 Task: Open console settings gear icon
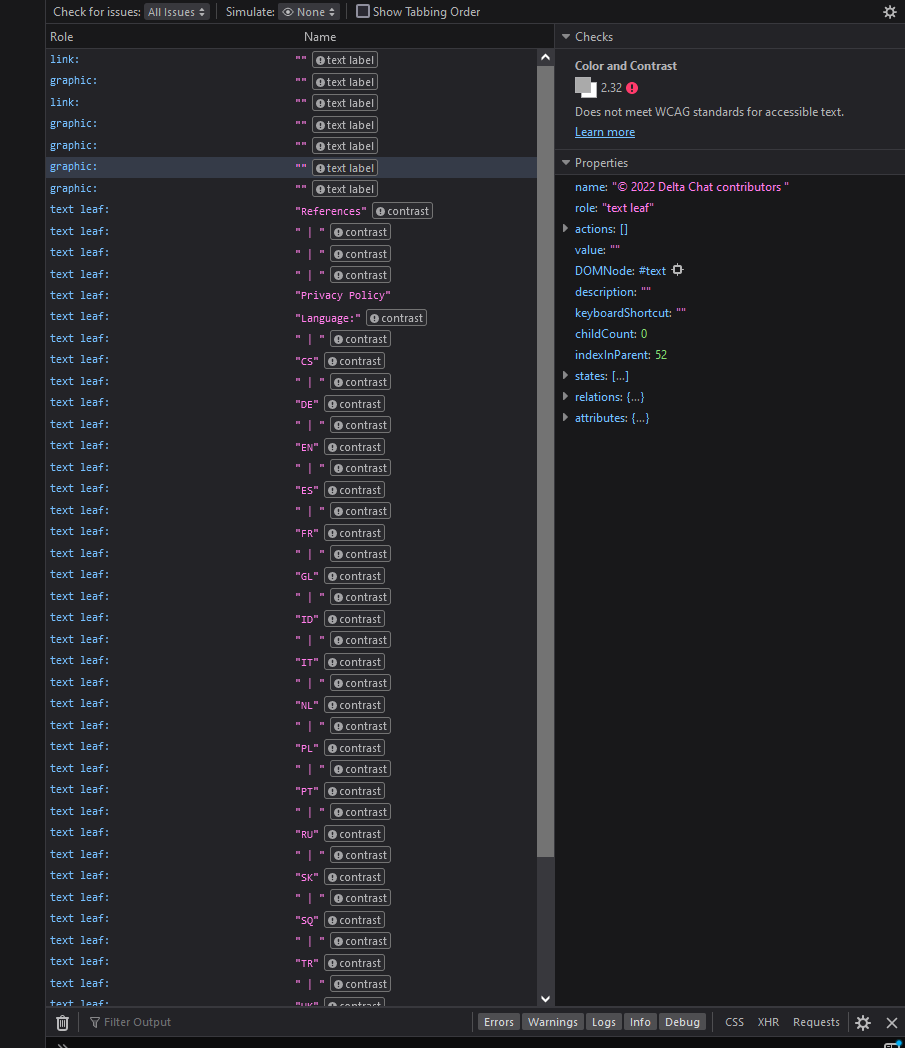pos(863,1022)
